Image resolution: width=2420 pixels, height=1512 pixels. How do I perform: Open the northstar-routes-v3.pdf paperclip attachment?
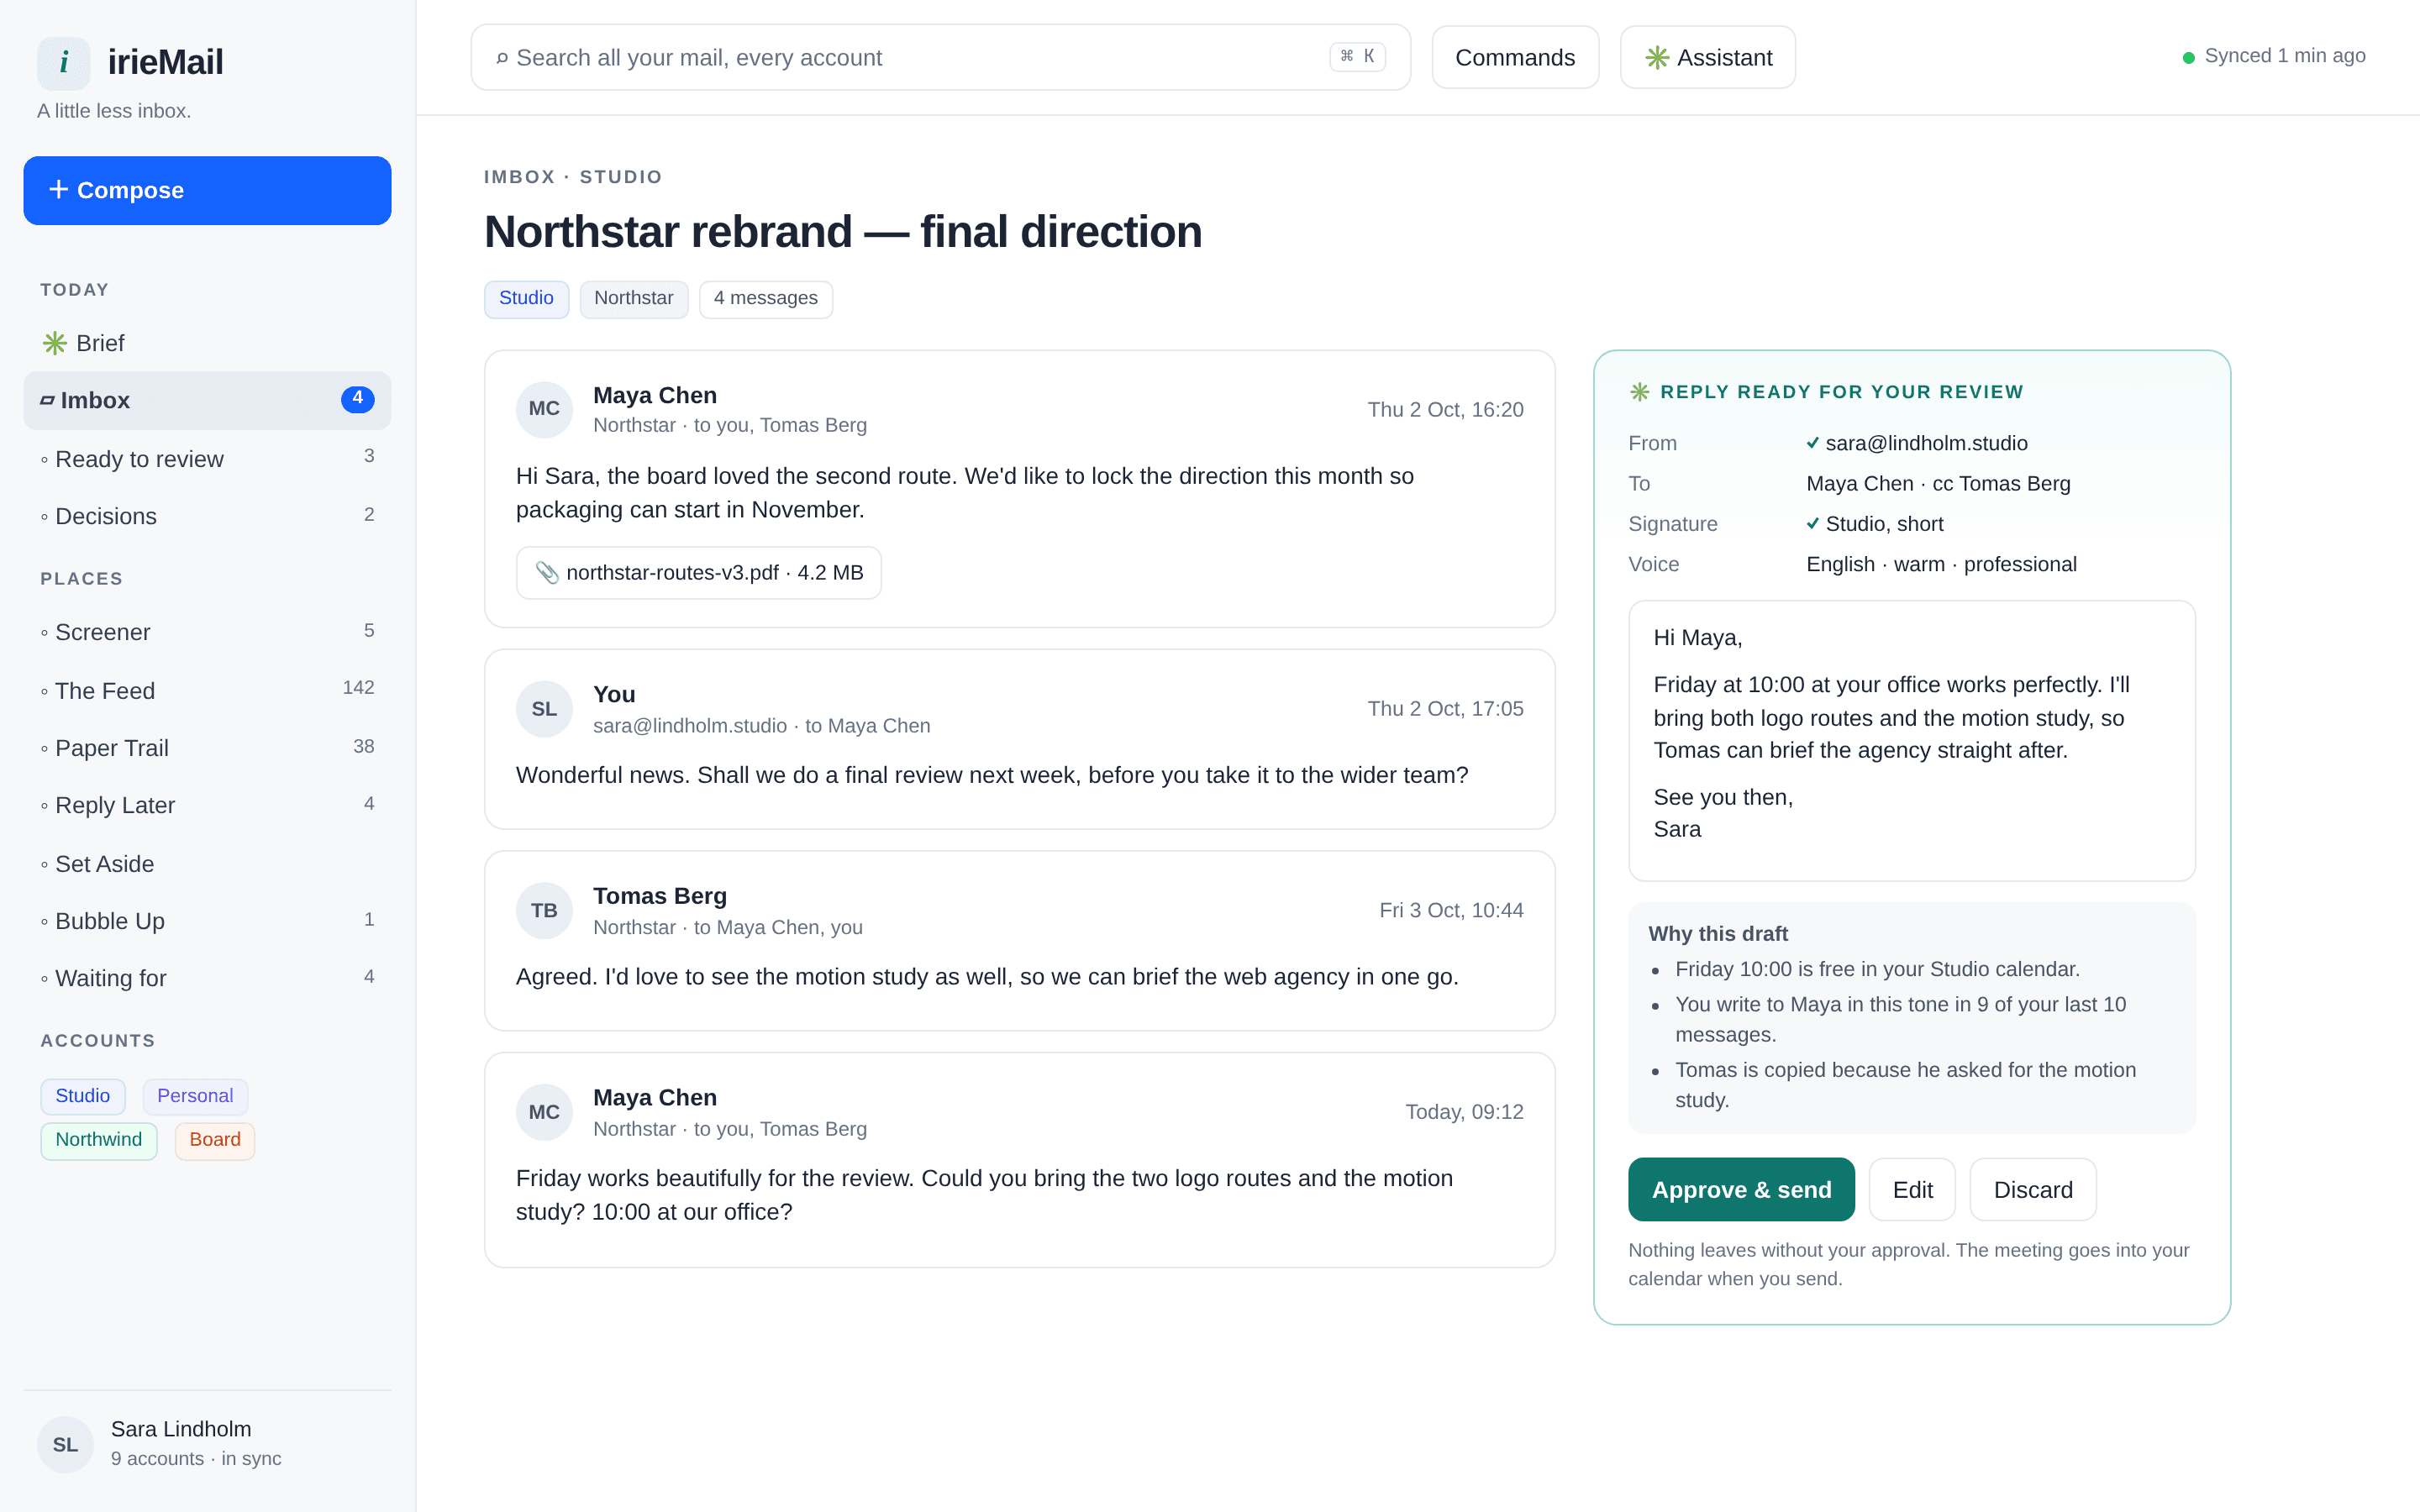(x=698, y=573)
